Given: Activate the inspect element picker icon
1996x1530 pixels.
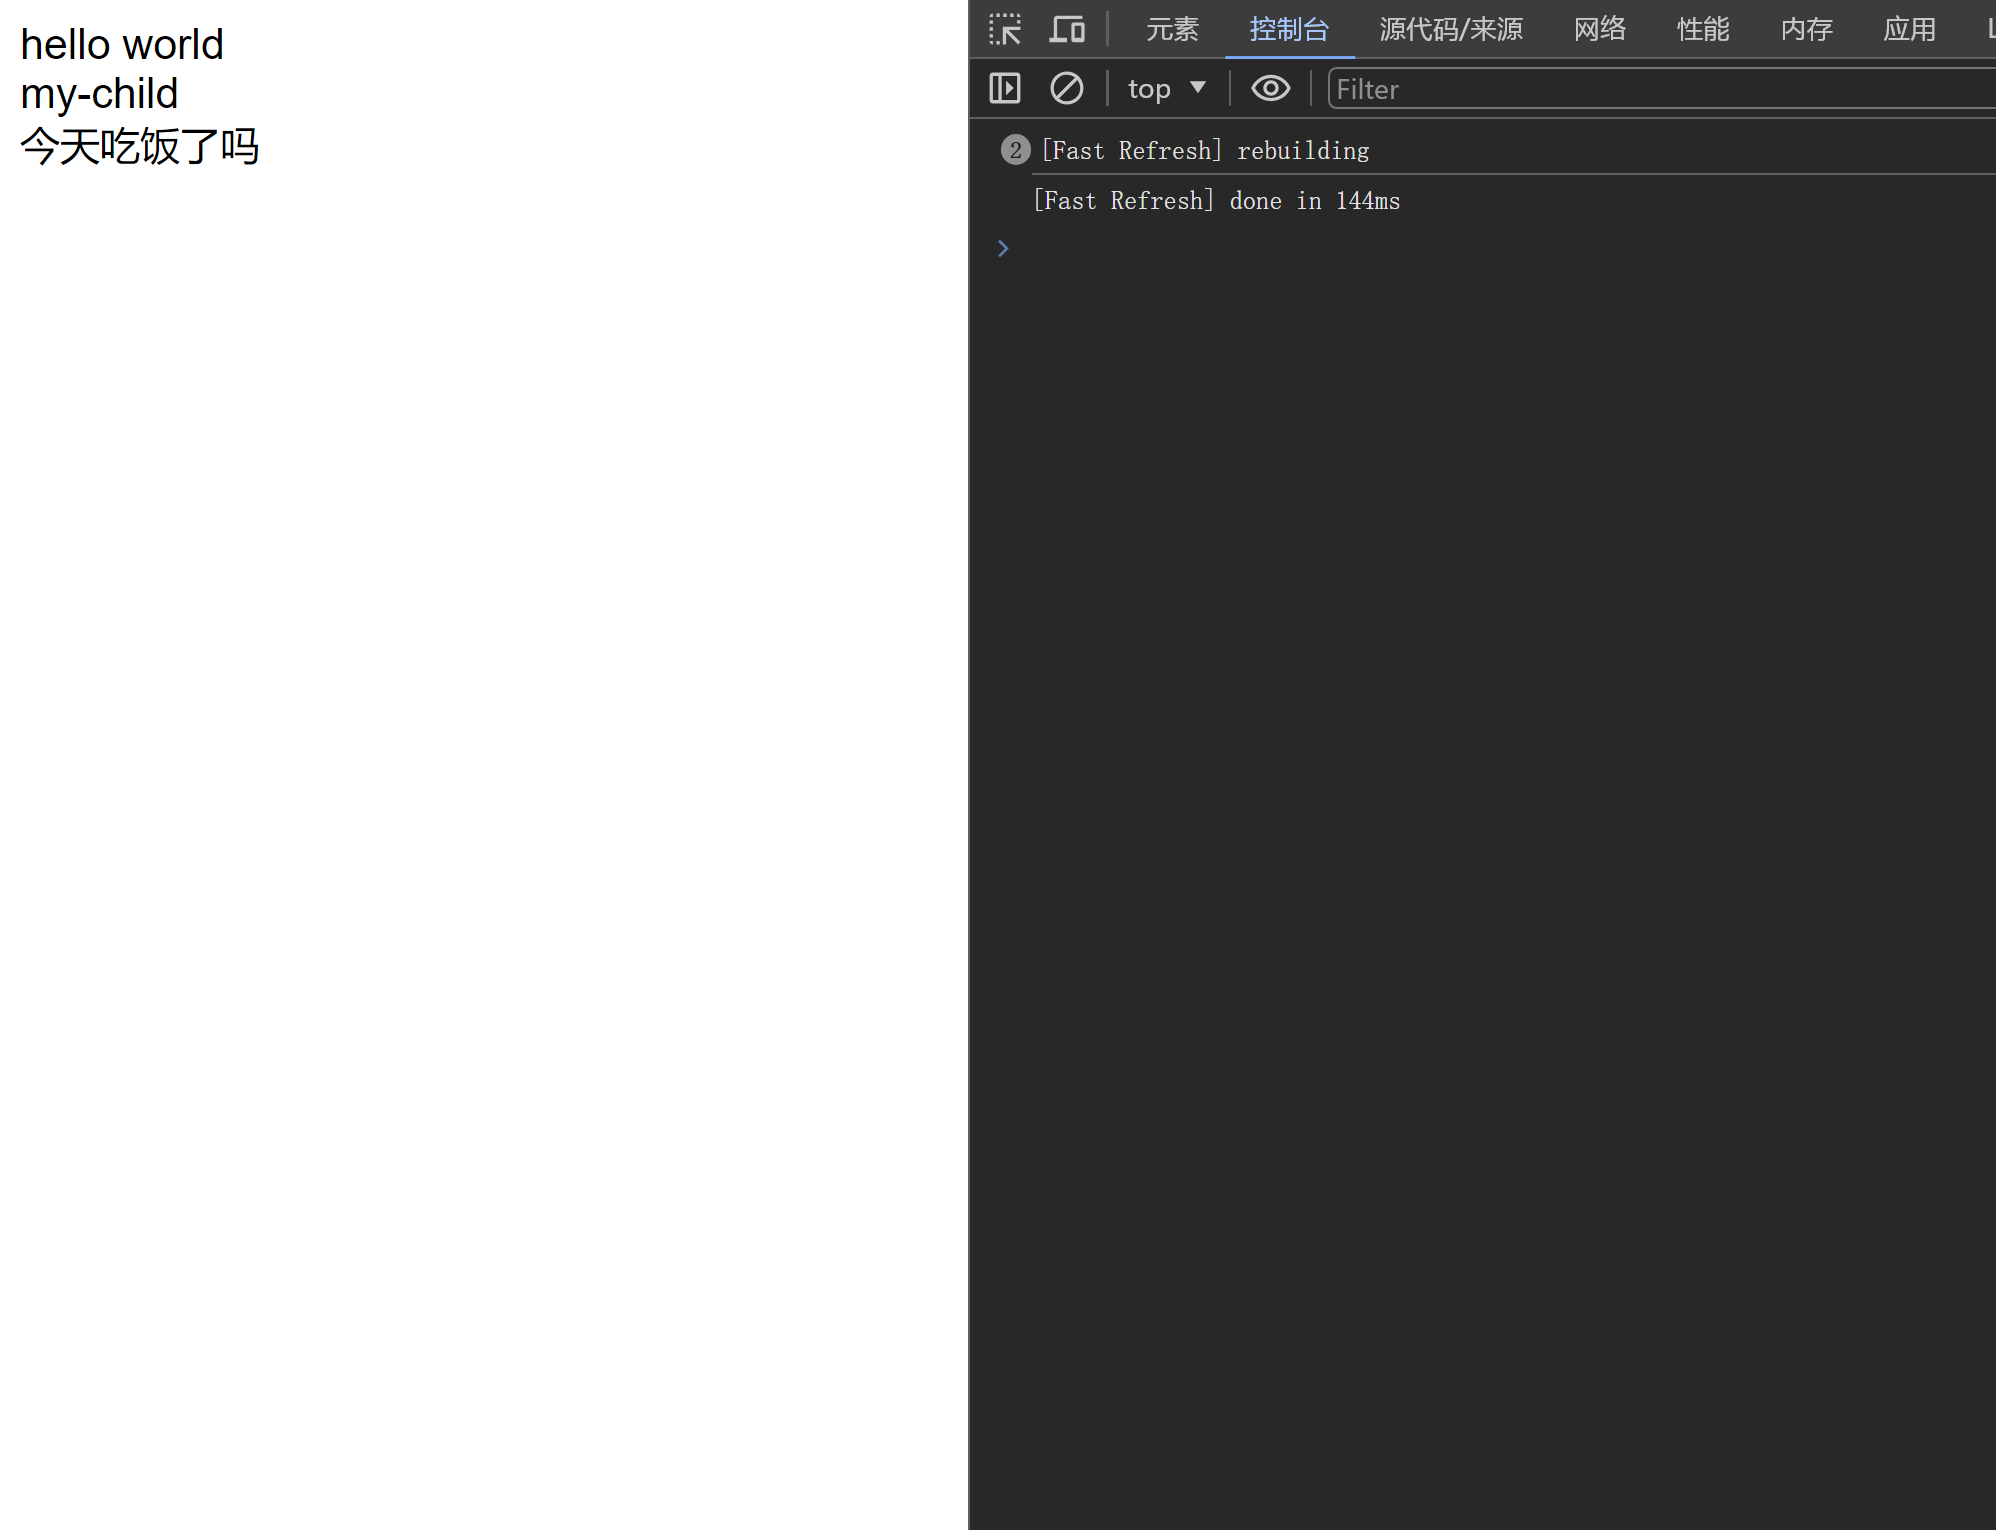Looking at the screenshot, I should [x=1004, y=29].
